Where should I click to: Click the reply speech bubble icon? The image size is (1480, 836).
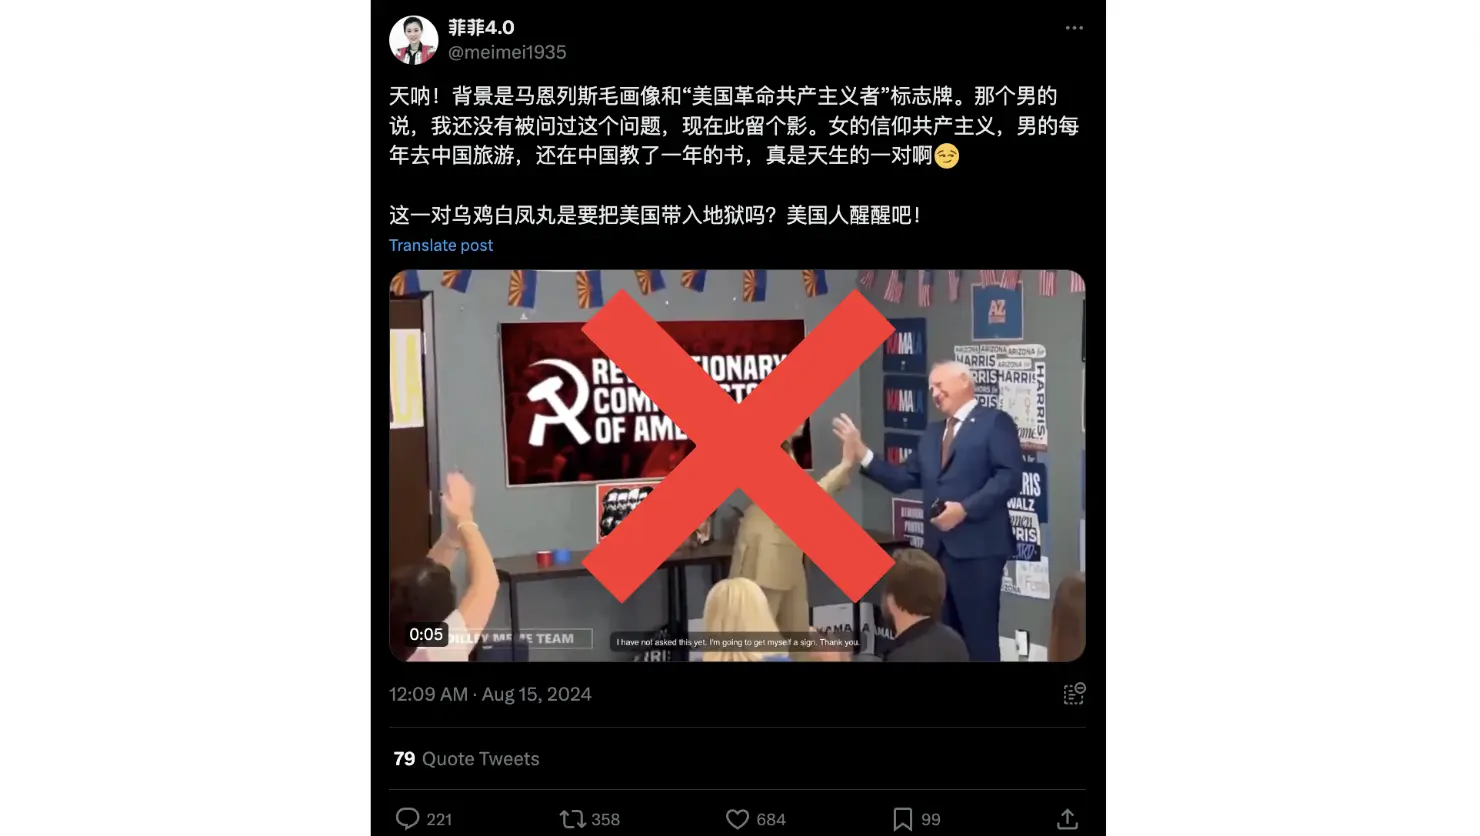tap(407, 819)
